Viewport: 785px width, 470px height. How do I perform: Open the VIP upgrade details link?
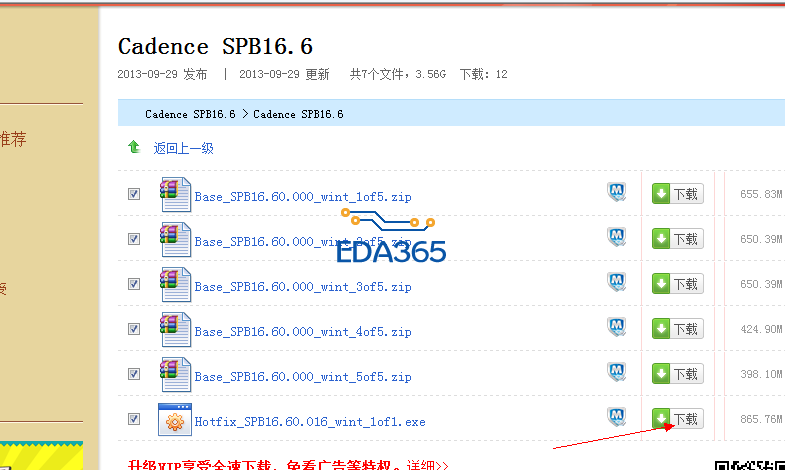coord(428,465)
